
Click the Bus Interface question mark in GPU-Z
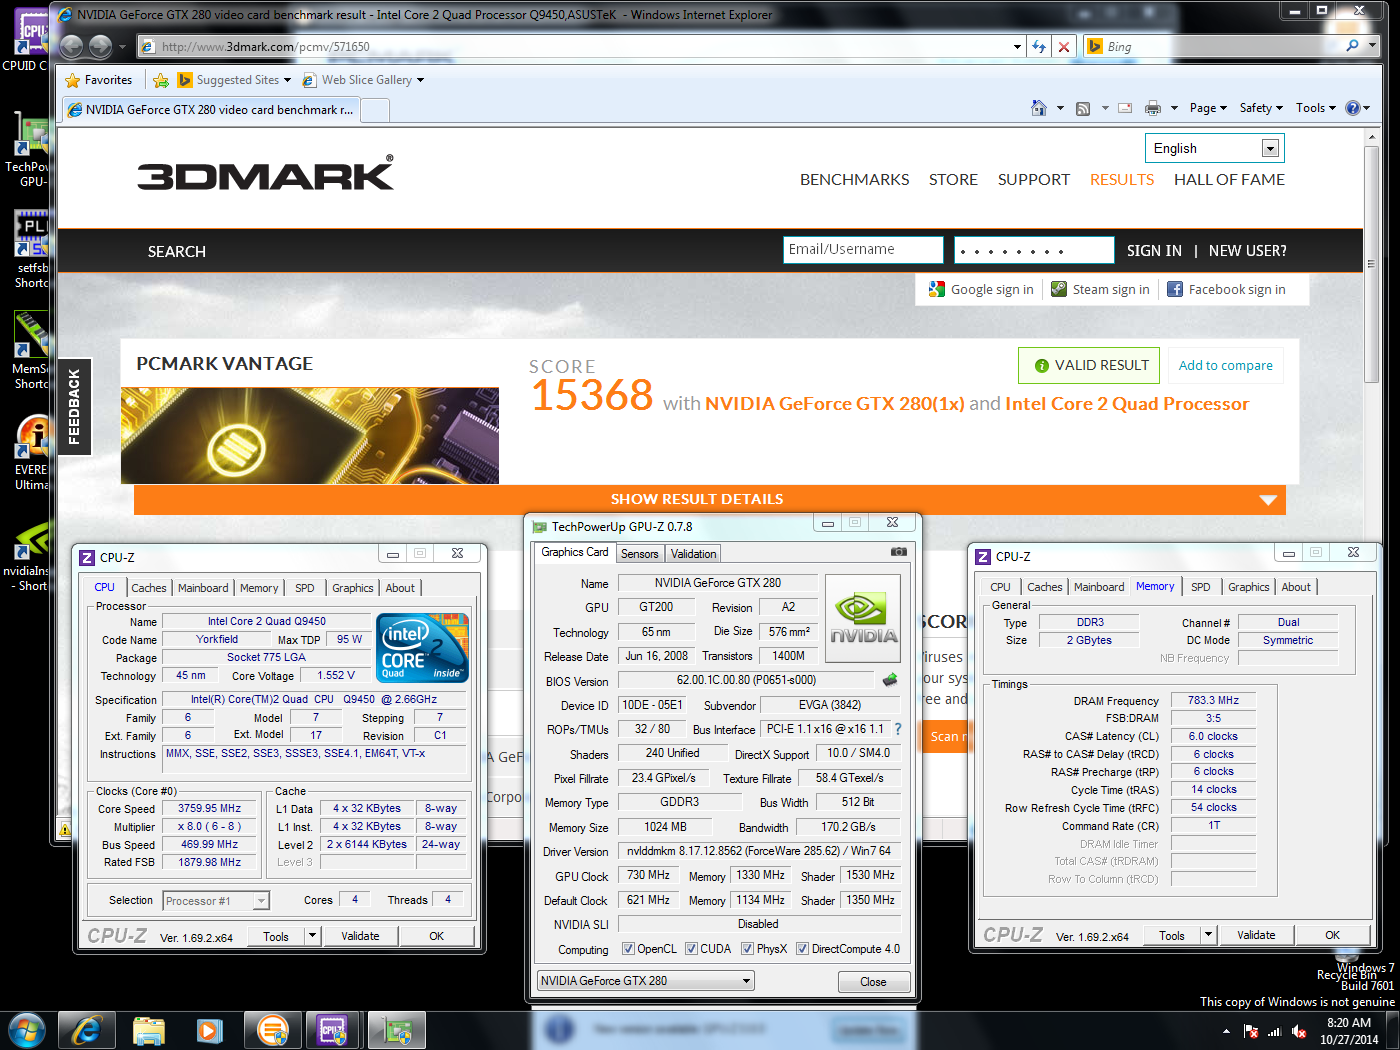(x=898, y=729)
